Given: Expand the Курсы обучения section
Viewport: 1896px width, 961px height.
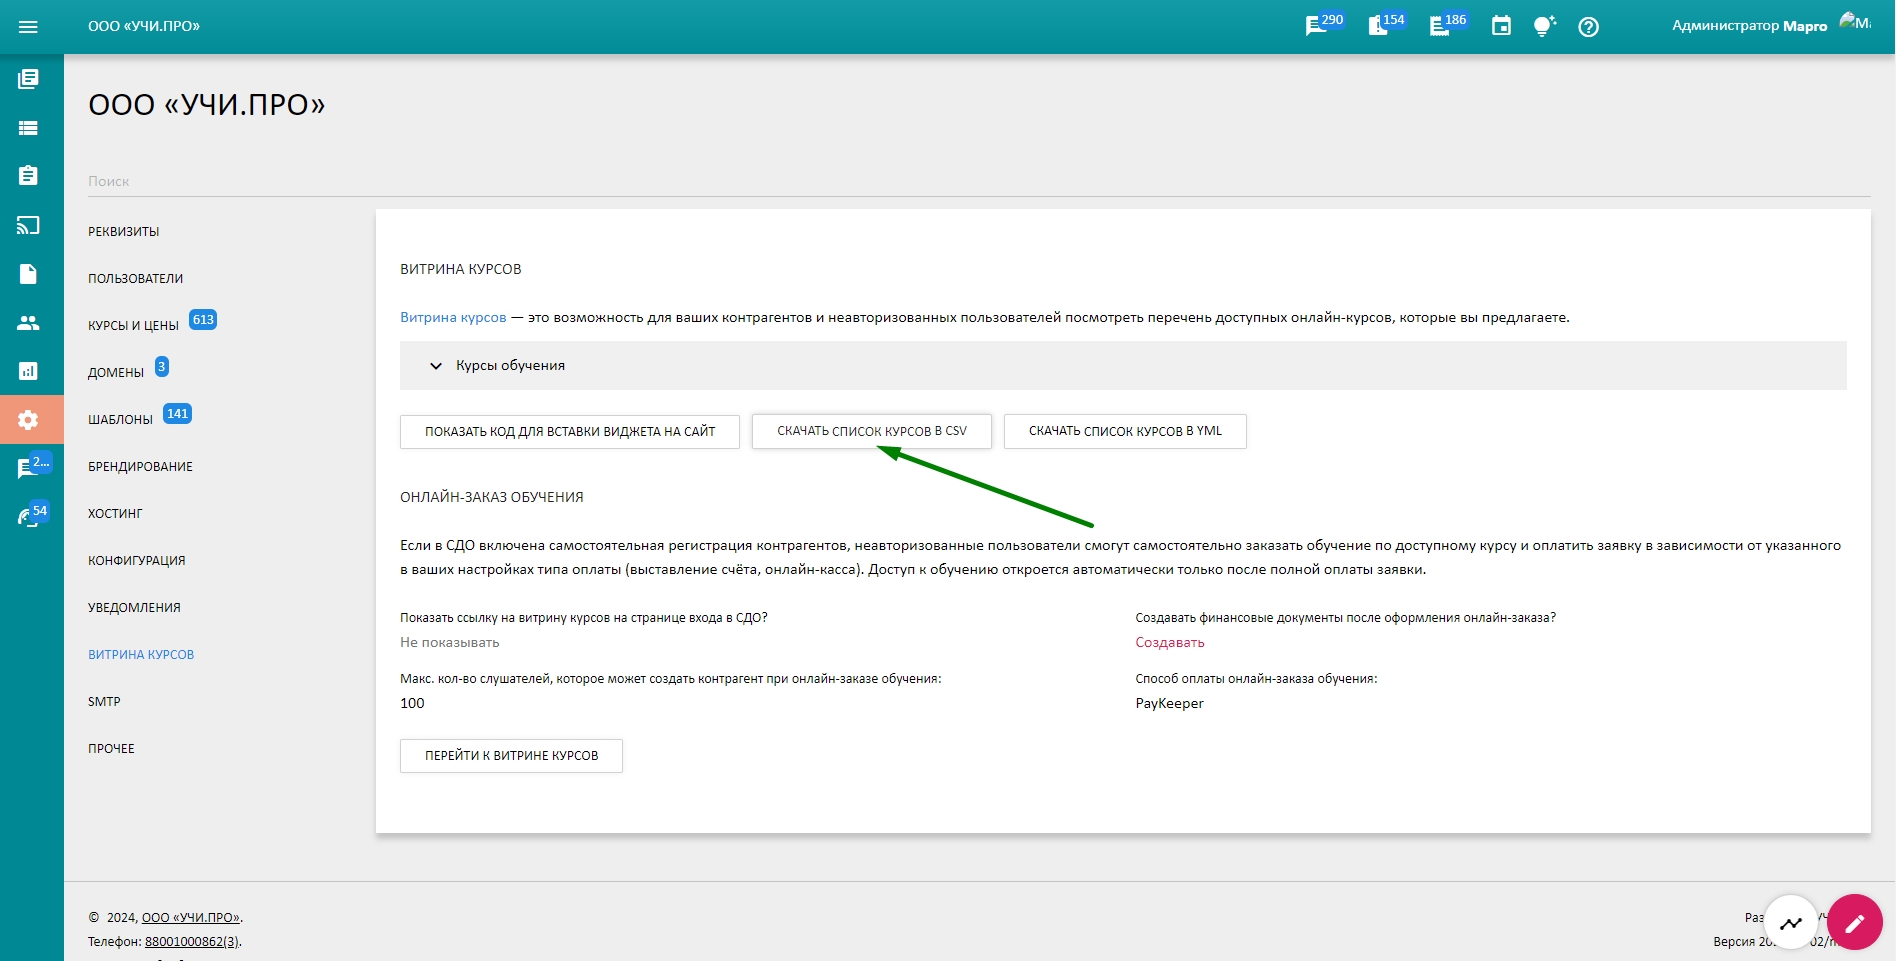Looking at the screenshot, I should point(1123,365).
